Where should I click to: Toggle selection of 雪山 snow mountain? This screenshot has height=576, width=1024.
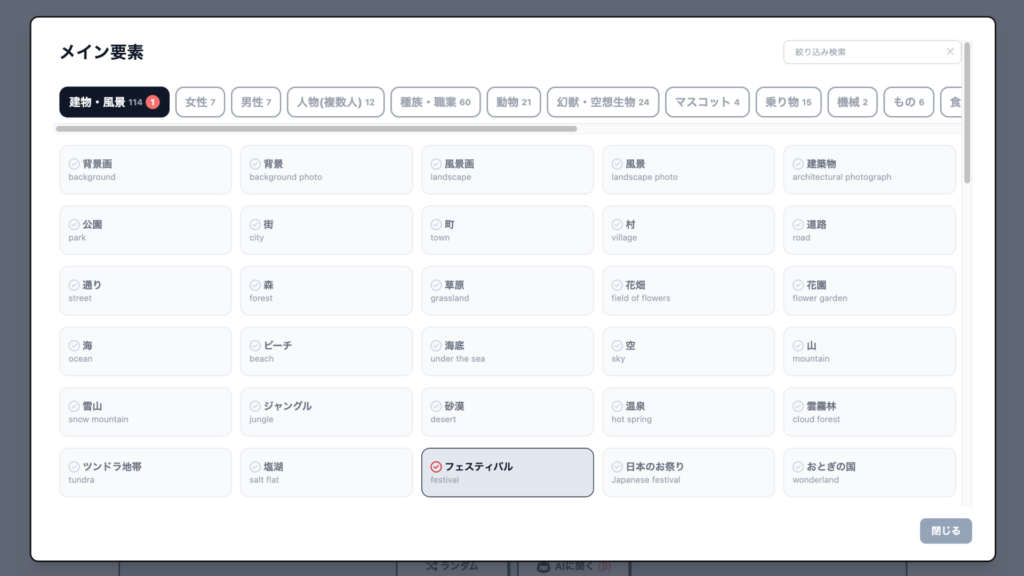coord(145,411)
